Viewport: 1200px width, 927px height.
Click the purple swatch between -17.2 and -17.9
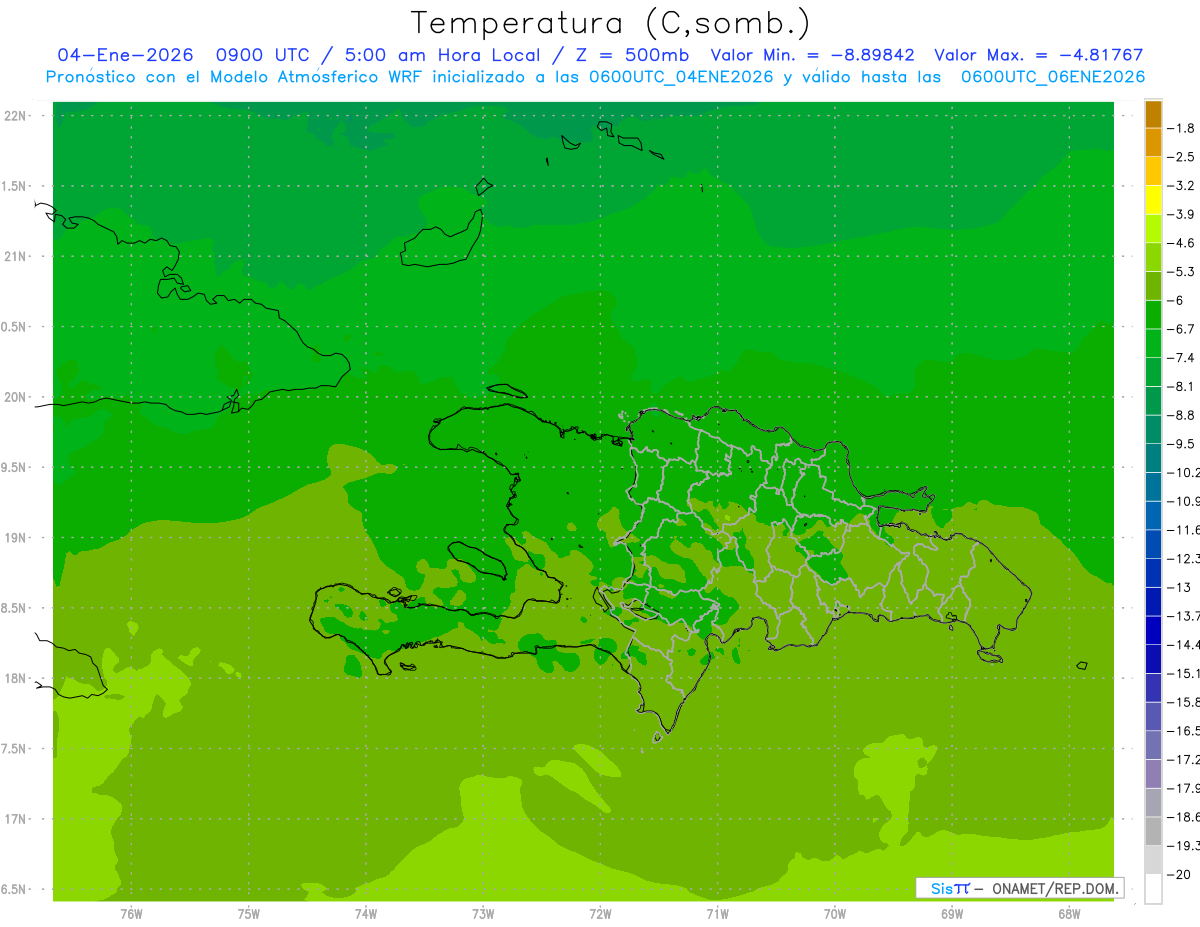tap(1153, 774)
